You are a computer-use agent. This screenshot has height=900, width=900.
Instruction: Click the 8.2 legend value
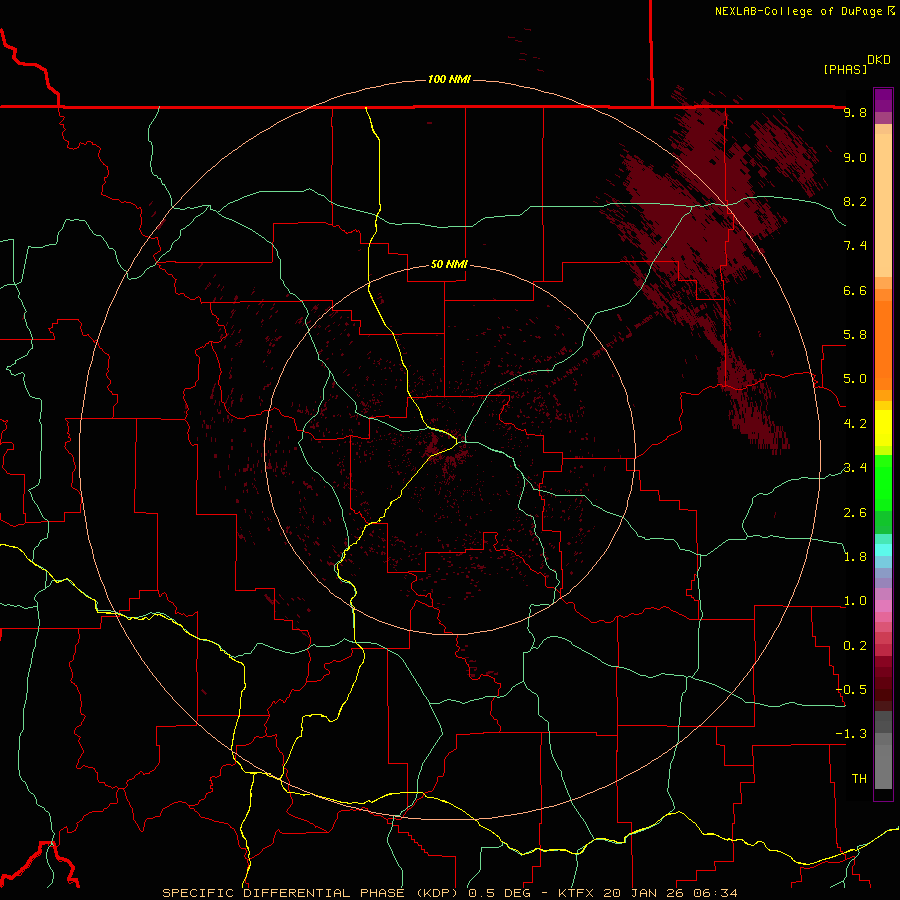(855, 201)
